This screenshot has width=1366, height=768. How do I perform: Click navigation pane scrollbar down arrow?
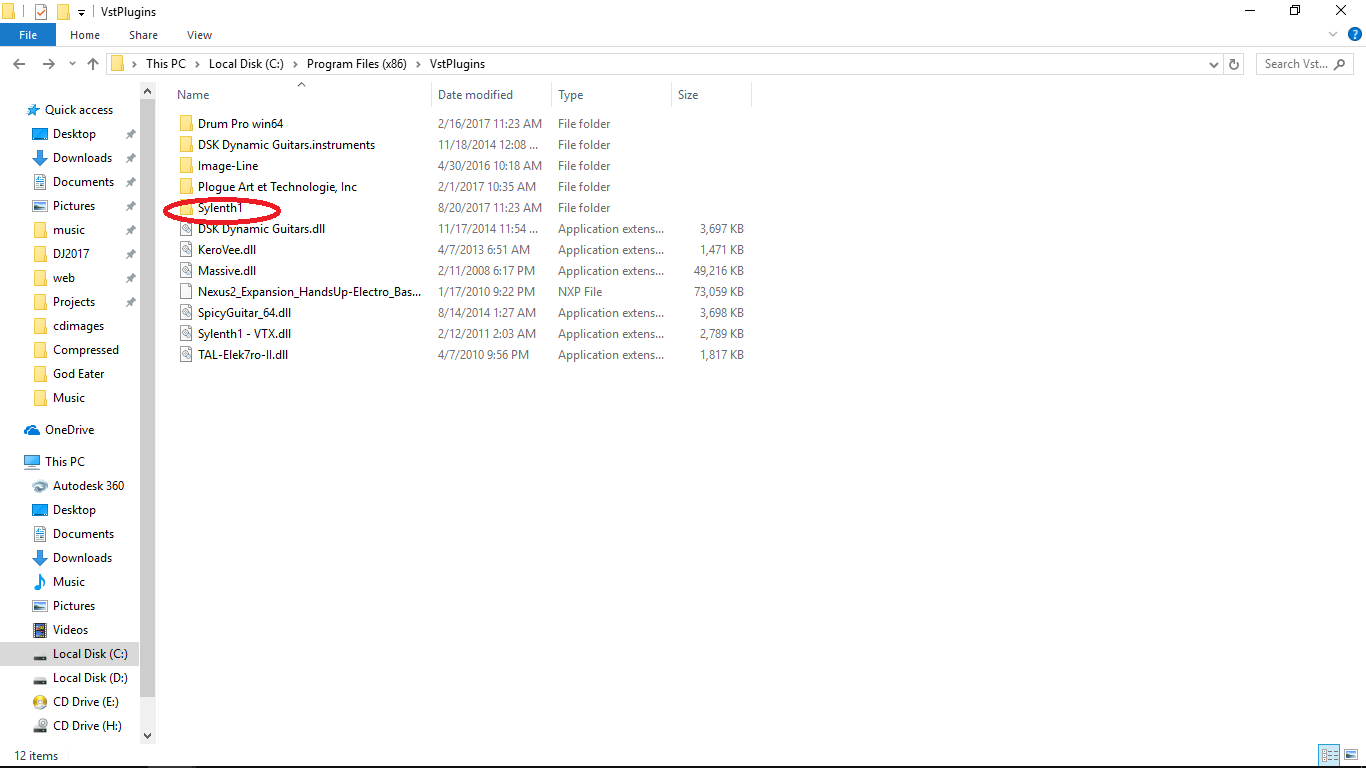pos(148,736)
